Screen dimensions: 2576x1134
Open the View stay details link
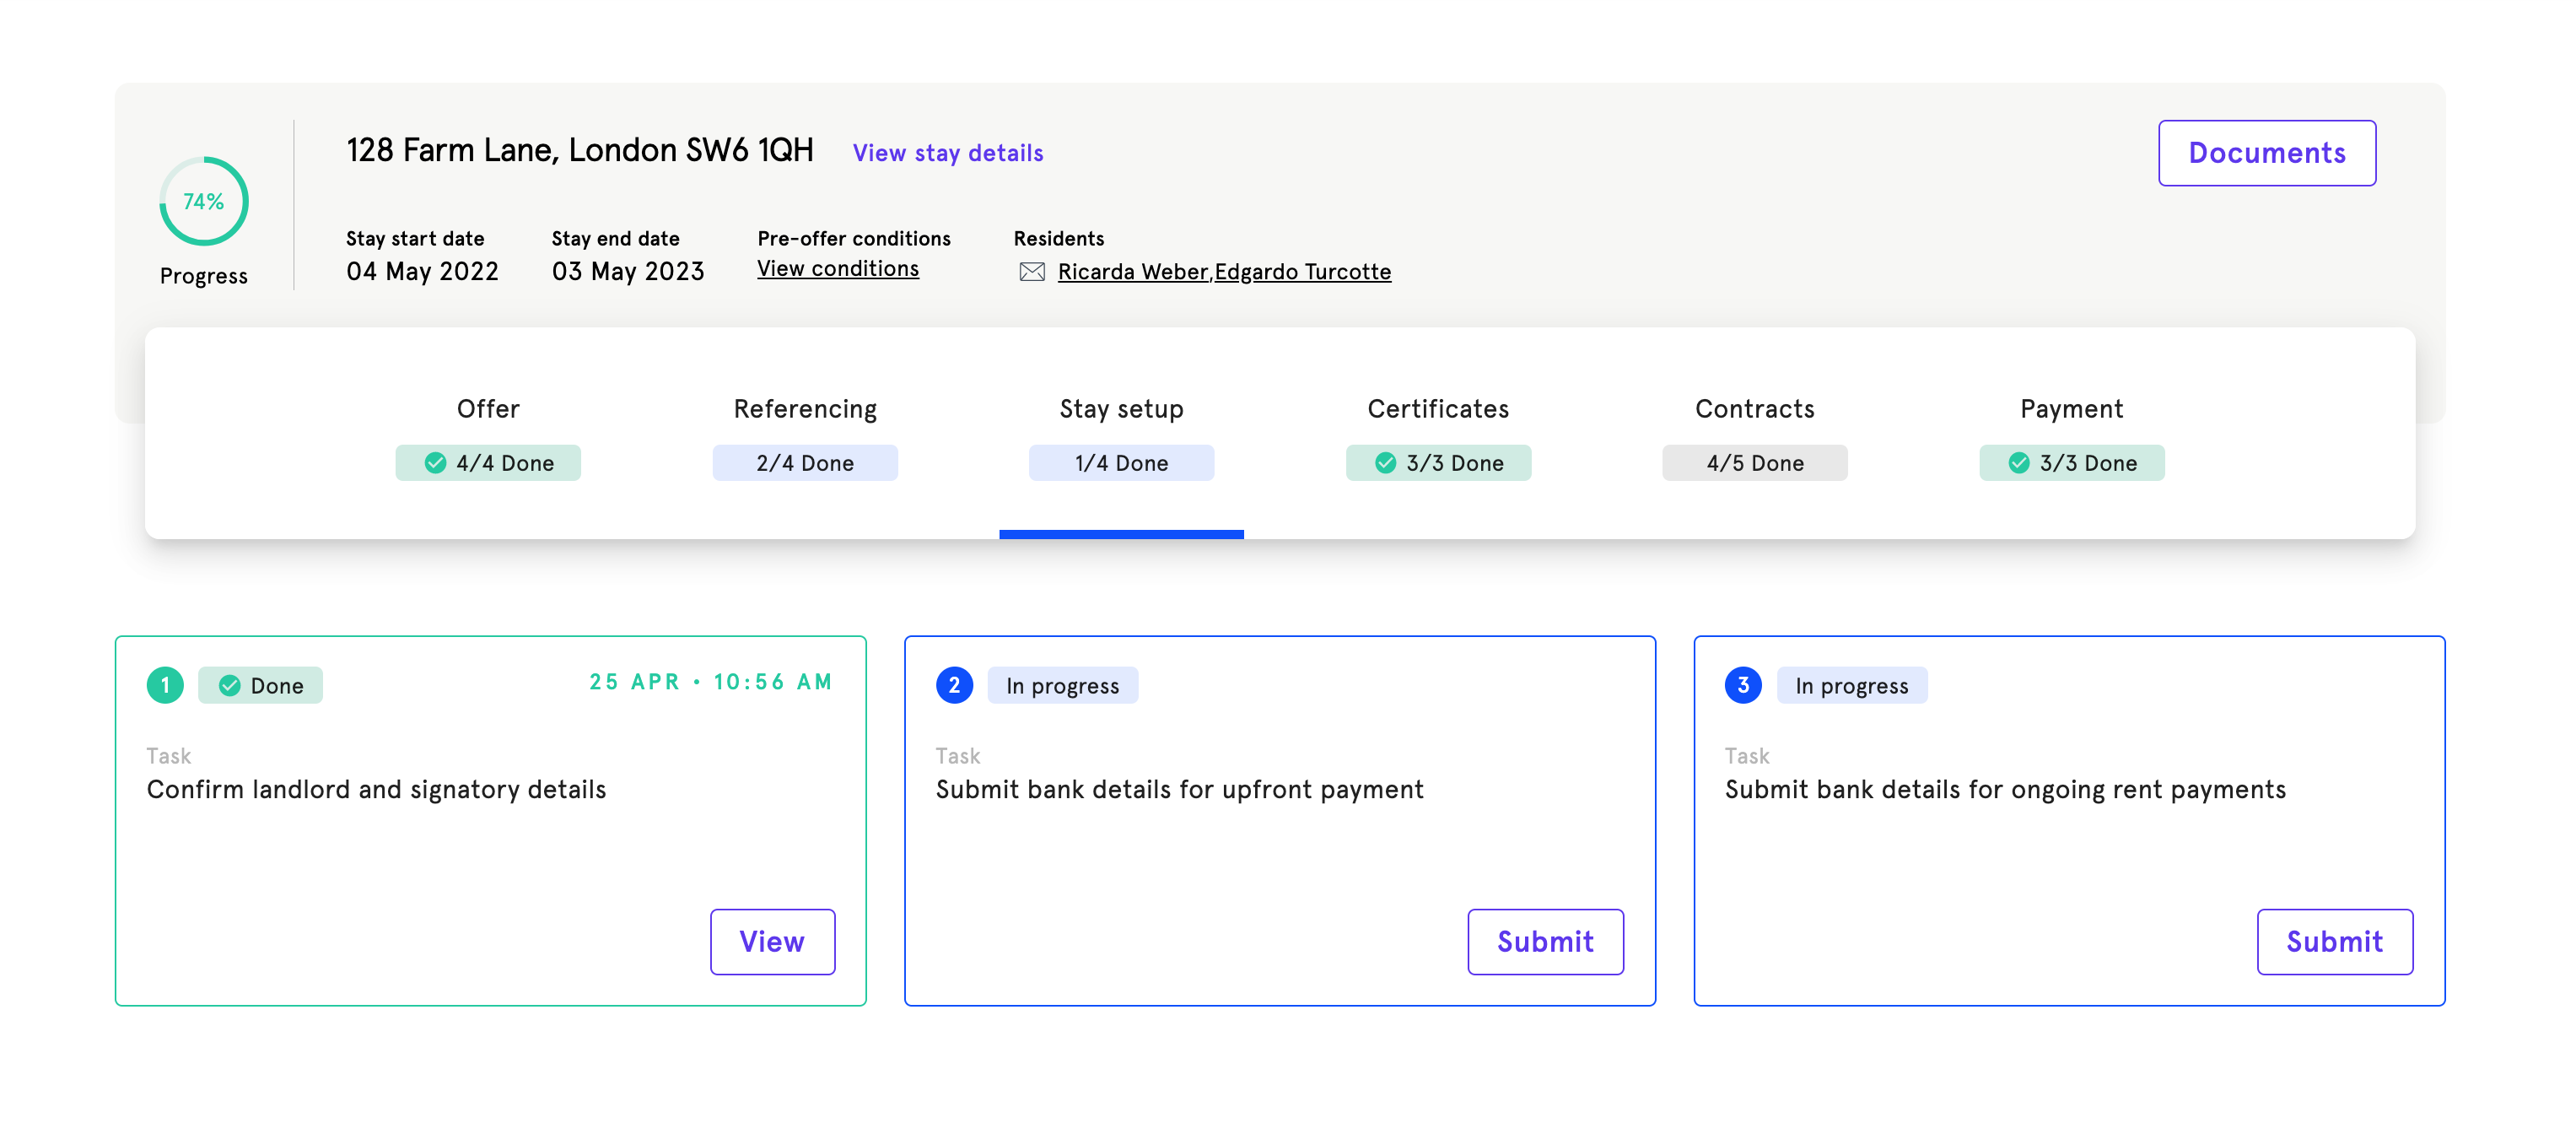[x=947, y=153]
